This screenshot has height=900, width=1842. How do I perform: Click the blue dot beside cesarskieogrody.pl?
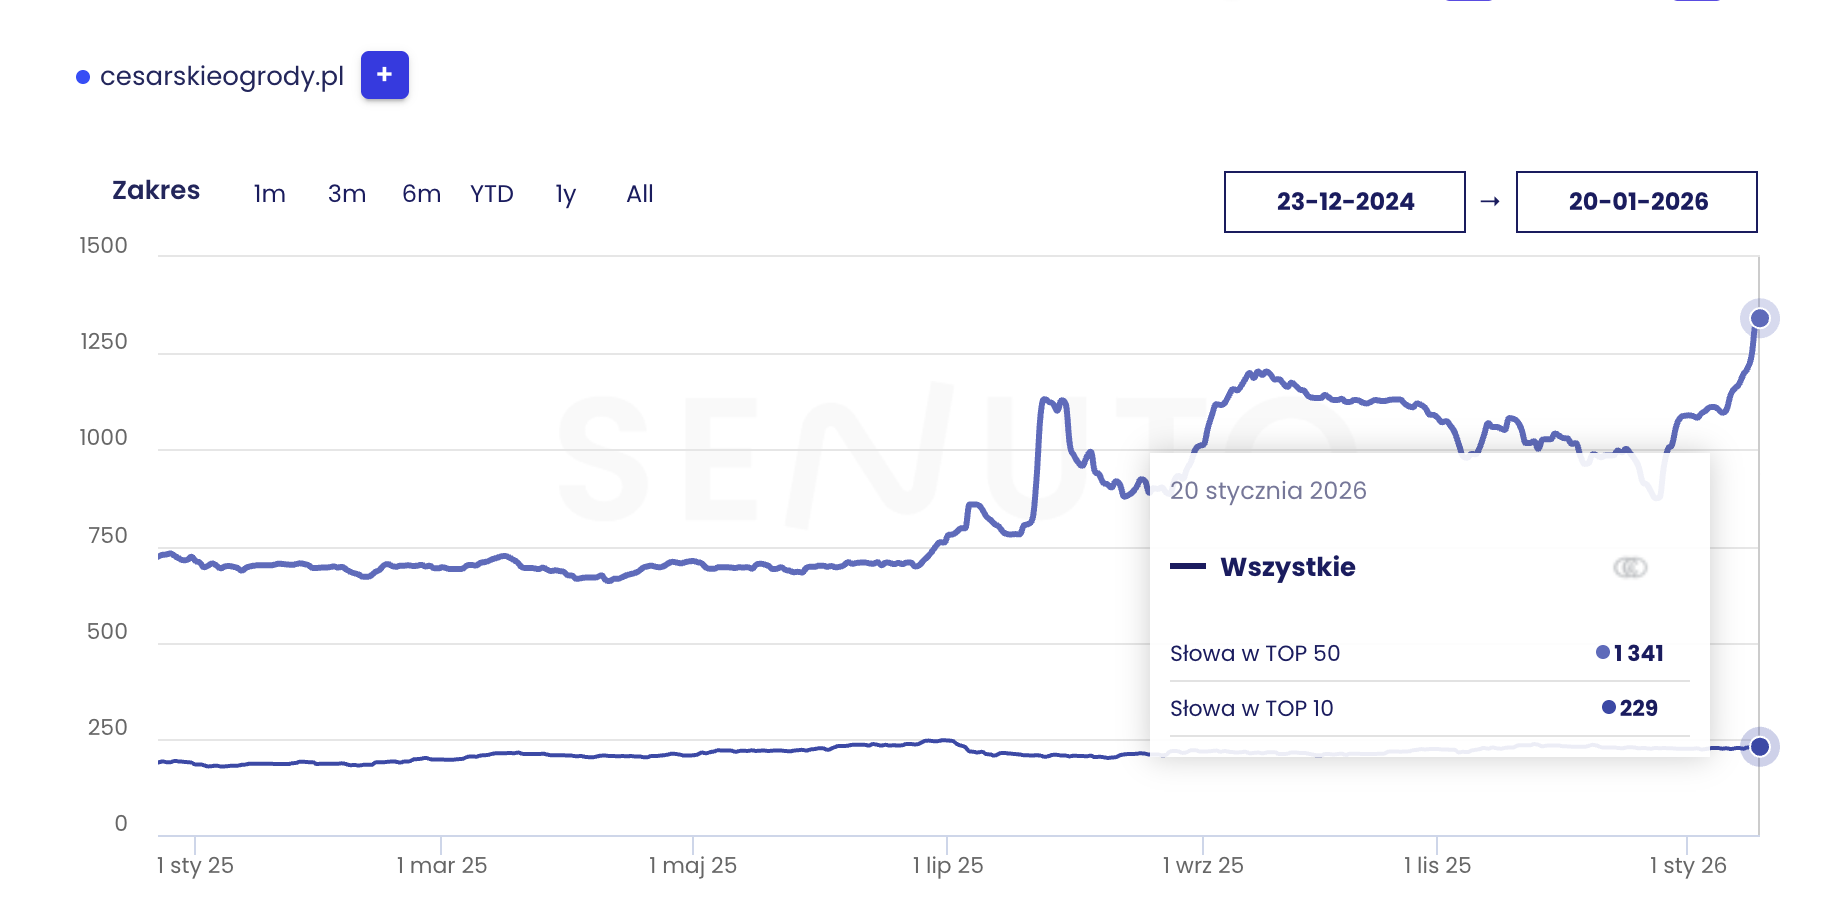point(83,77)
